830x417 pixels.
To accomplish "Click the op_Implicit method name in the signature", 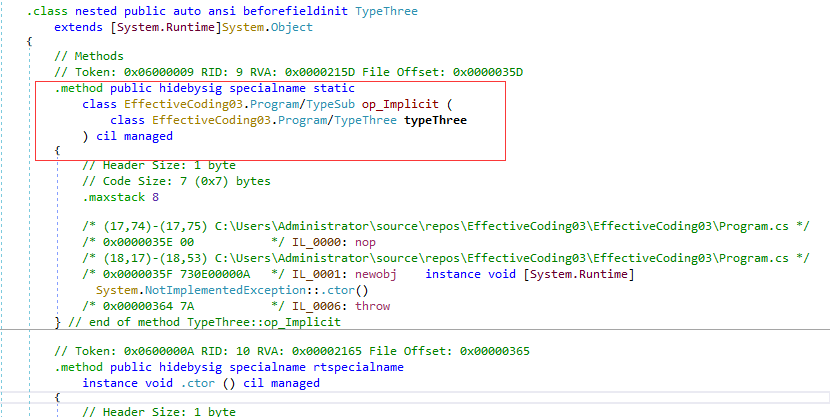I will pyautogui.click(x=400, y=104).
